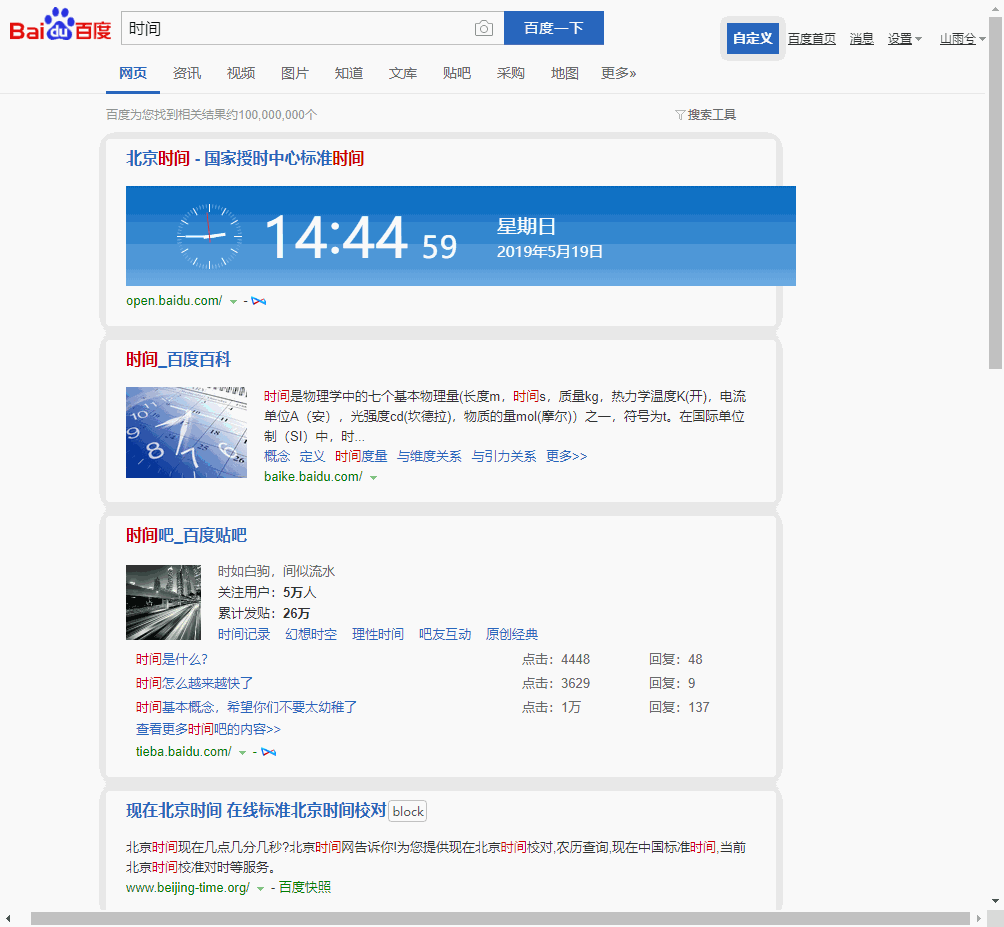The width and height of the screenshot is (1004, 927).
Task: Click the bow-tie icon next to open.baidu.com
Action: click(x=259, y=301)
